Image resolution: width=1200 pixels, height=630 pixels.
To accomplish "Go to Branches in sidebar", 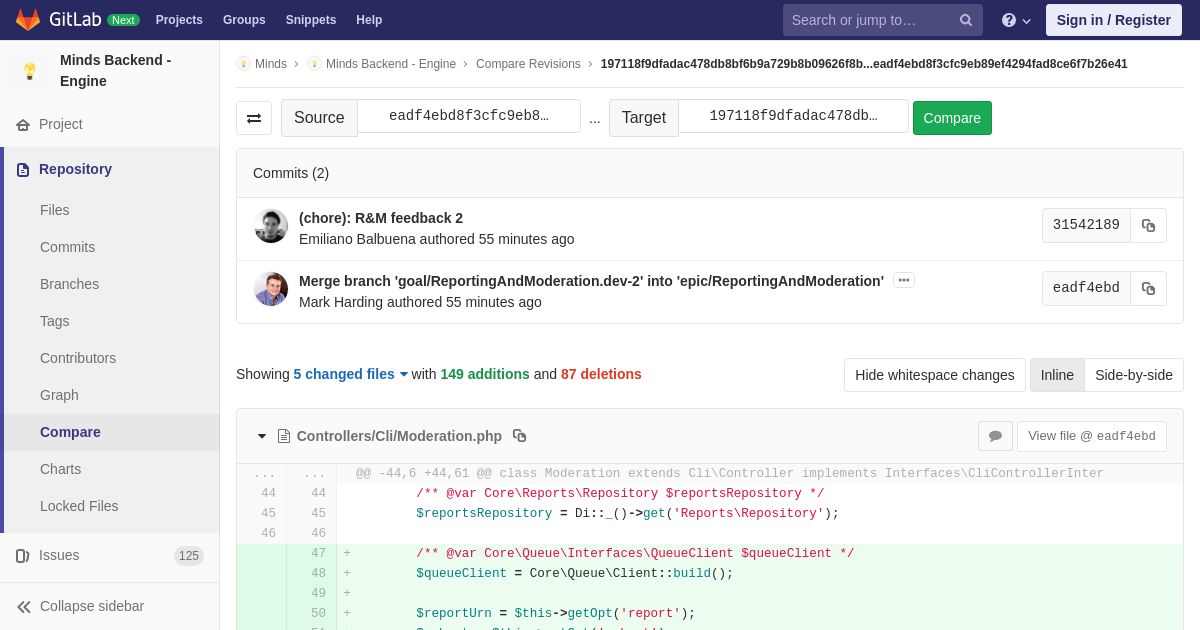I will click(x=69, y=284).
